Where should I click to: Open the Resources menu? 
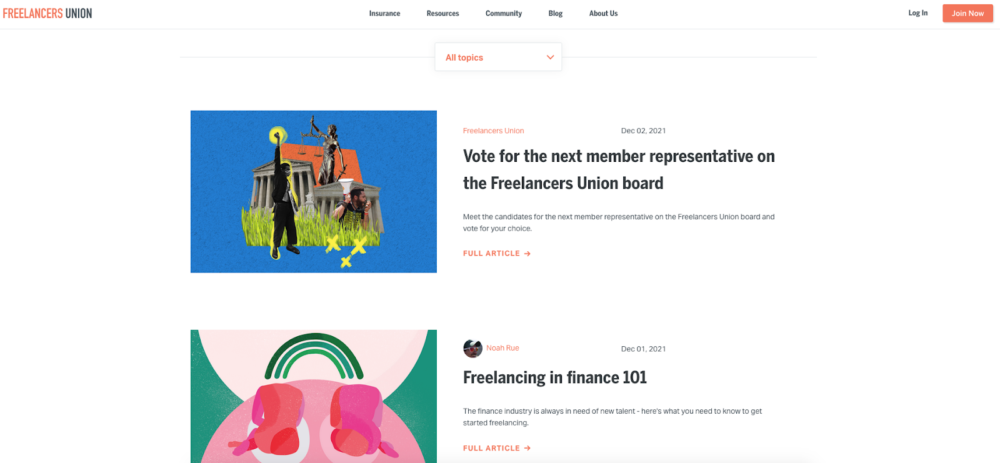pyautogui.click(x=443, y=13)
